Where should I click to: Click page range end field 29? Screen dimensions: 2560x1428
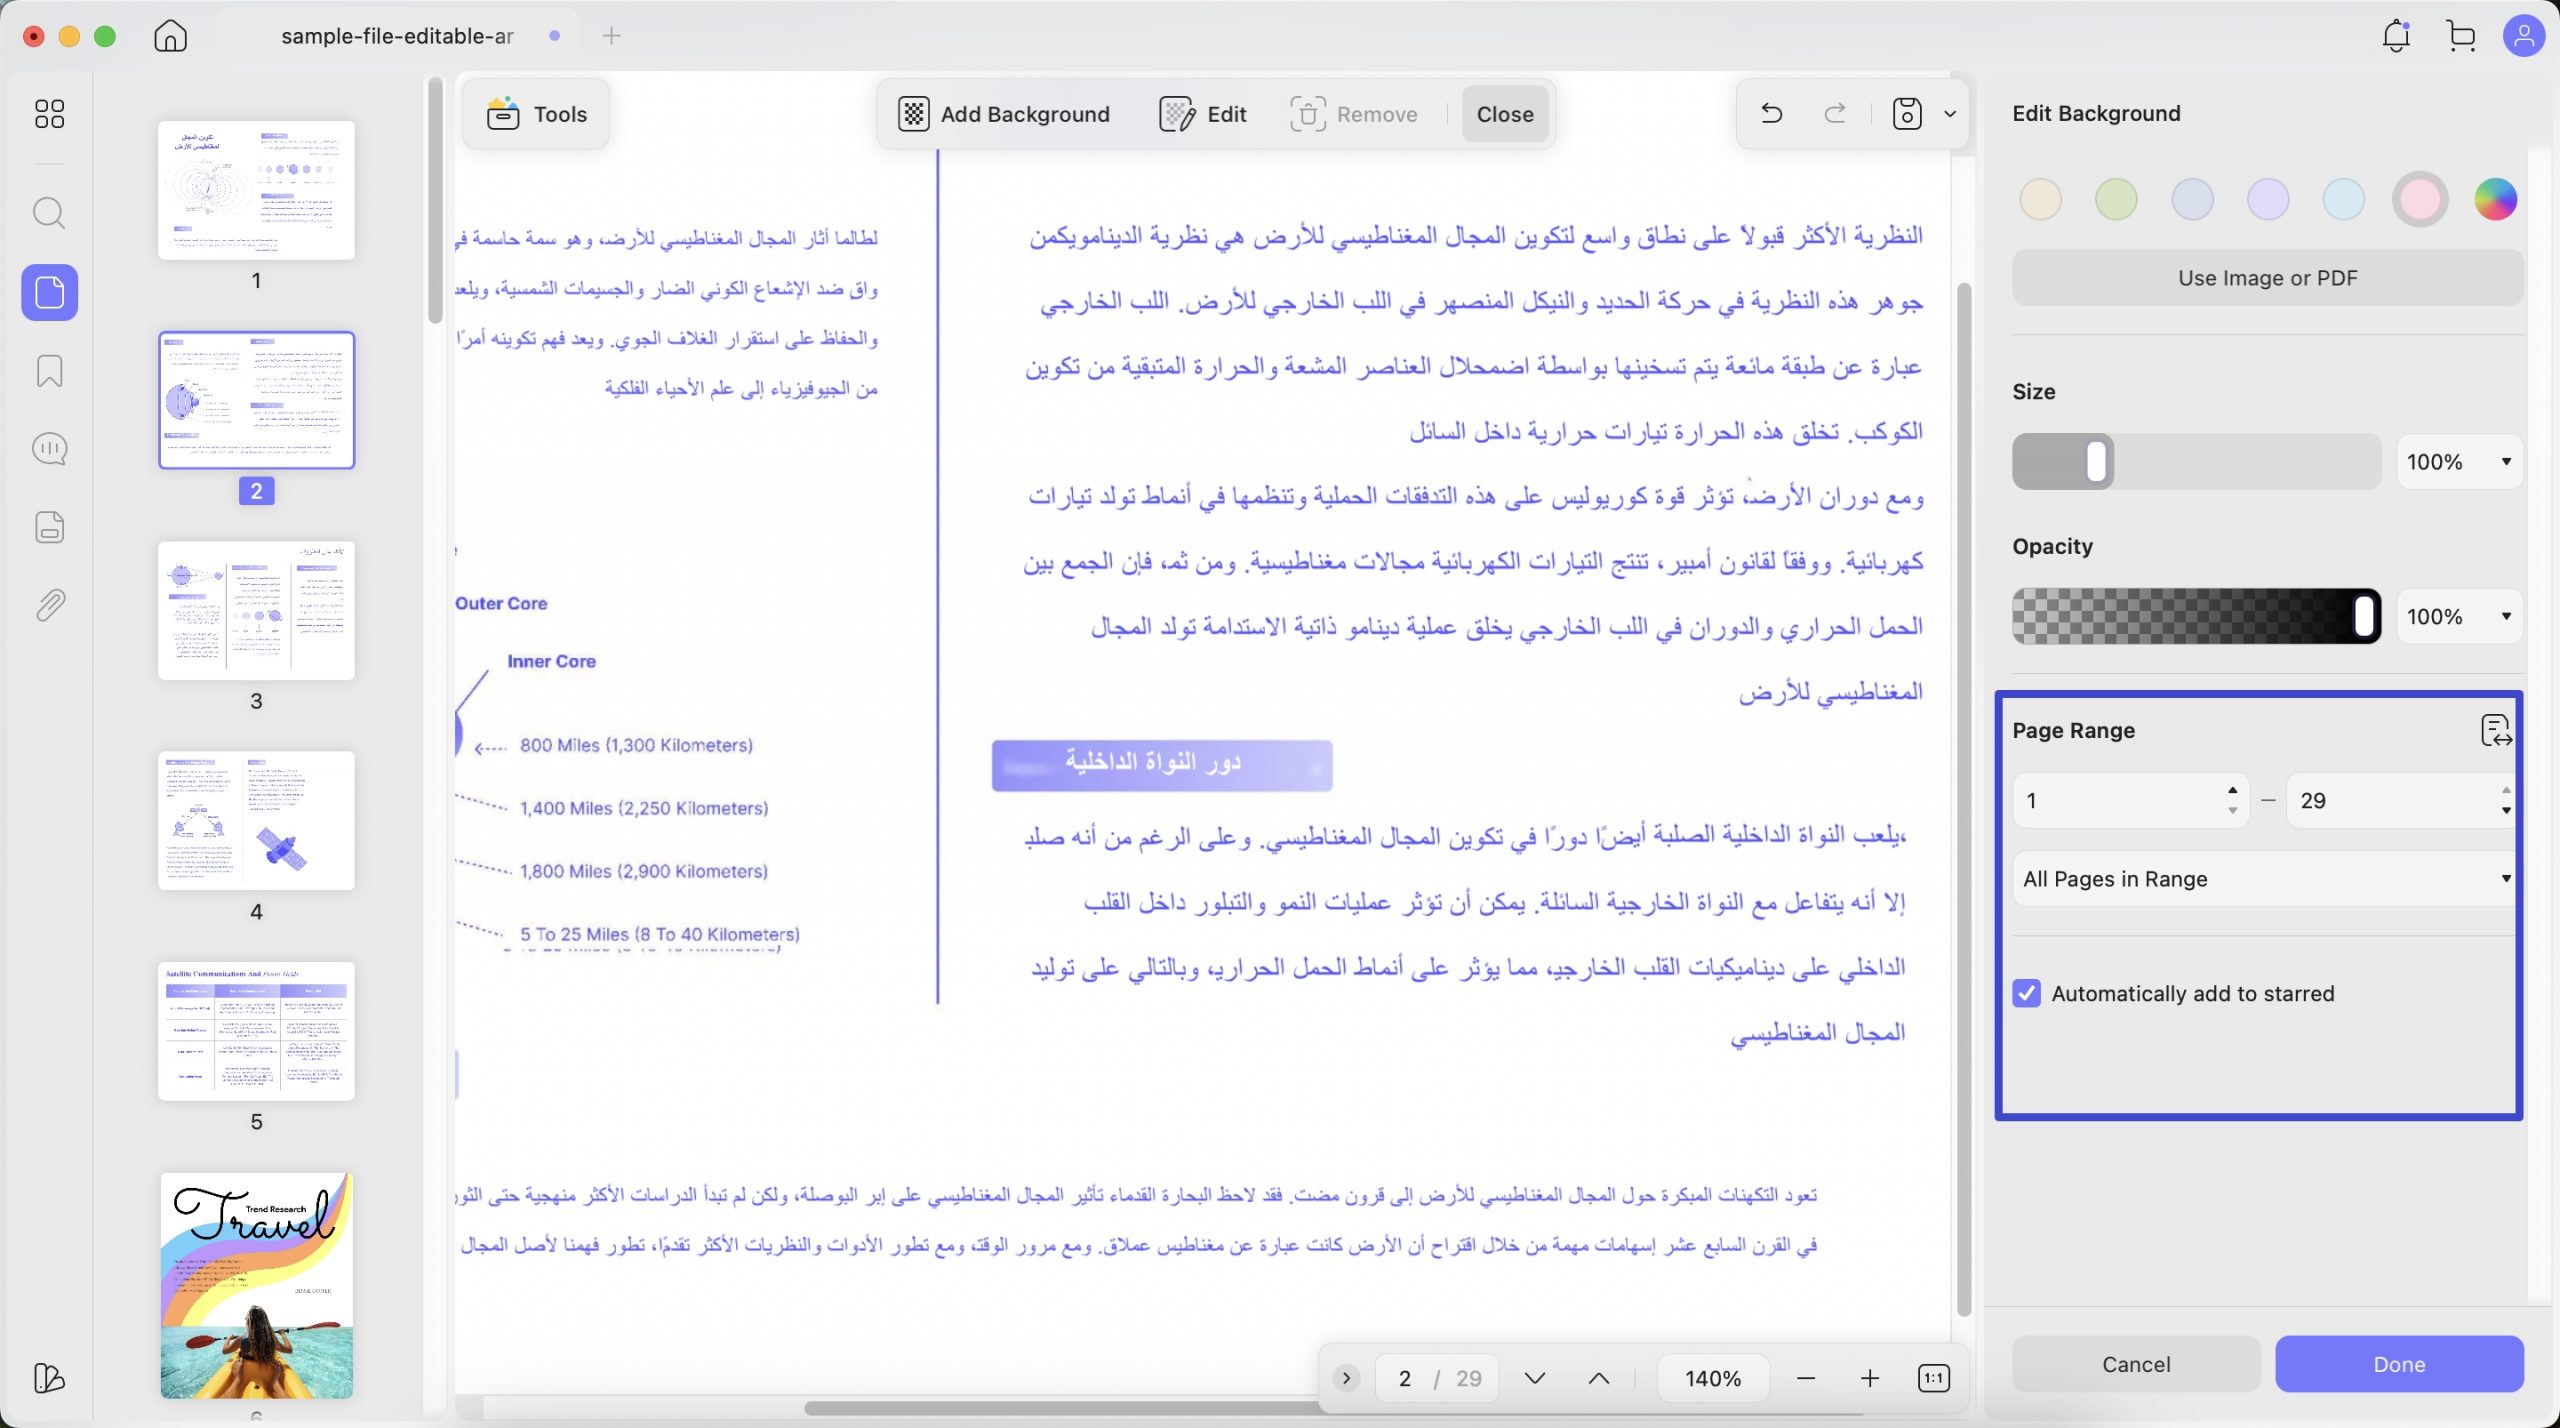click(2400, 800)
